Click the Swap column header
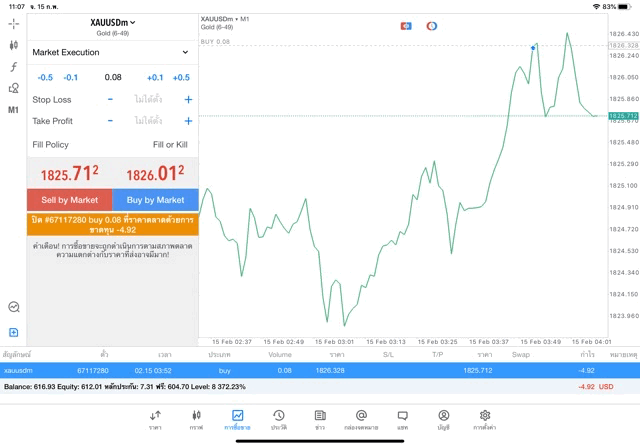Image resolution: width=640 pixels, height=447 pixels. 521,354
